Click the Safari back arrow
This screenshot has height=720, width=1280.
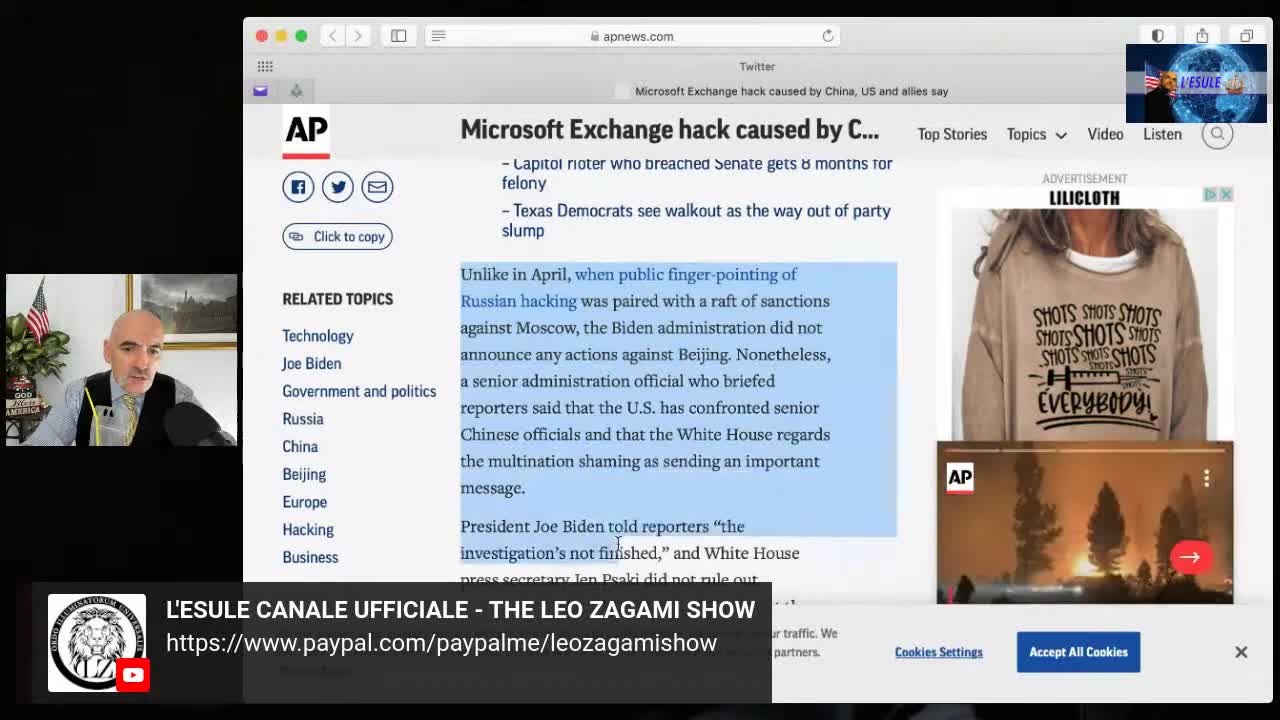[x=333, y=36]
